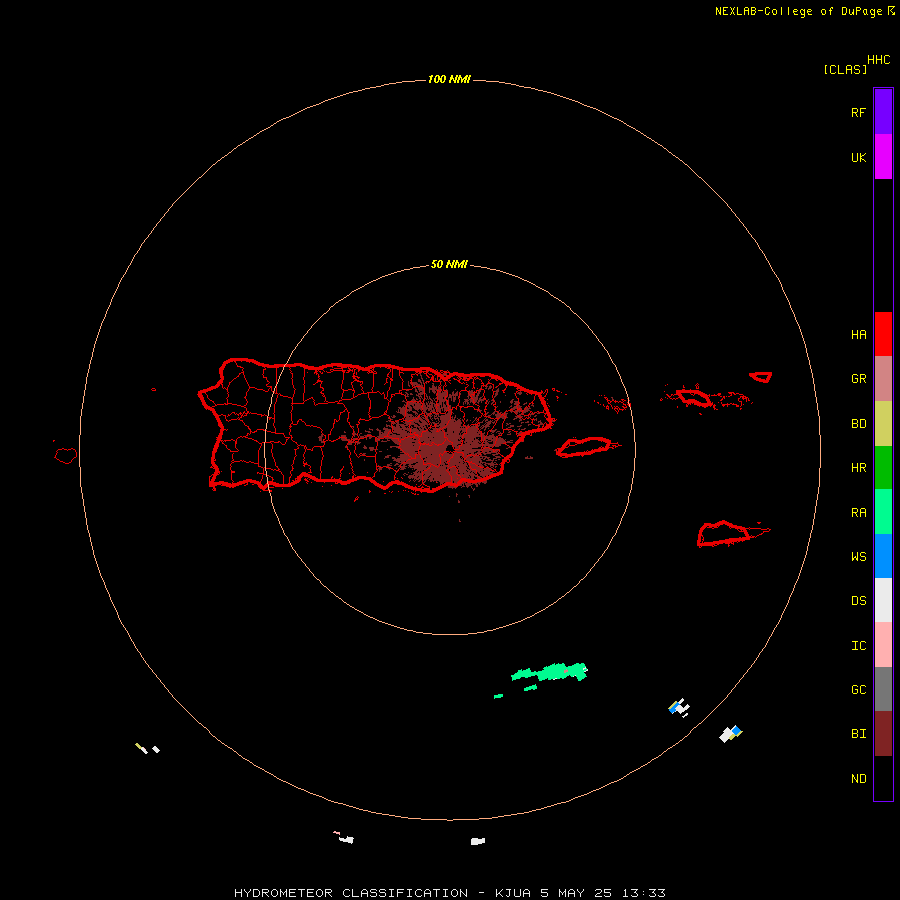Click the IC legend label
This screenshot has width=900, height=900.
coord(858,646)
